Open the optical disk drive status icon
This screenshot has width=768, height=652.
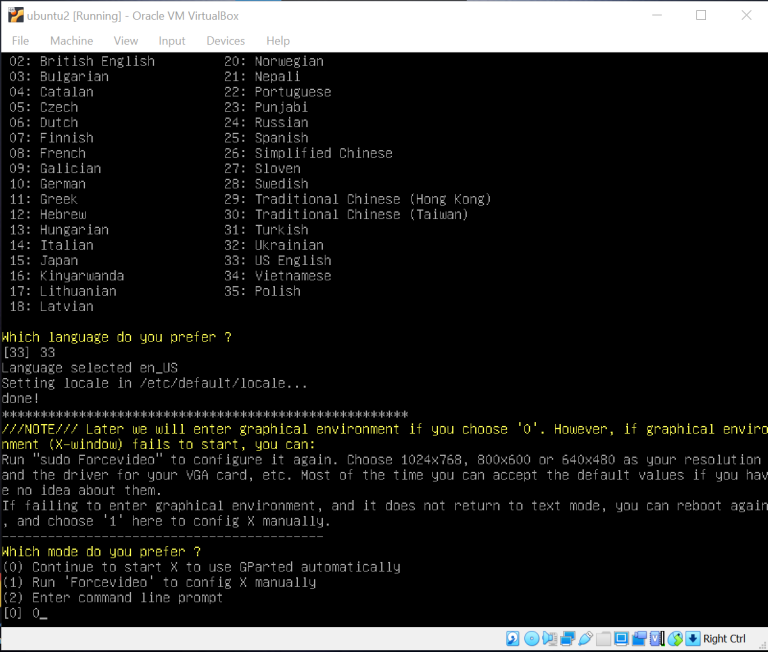coord(531,639)
